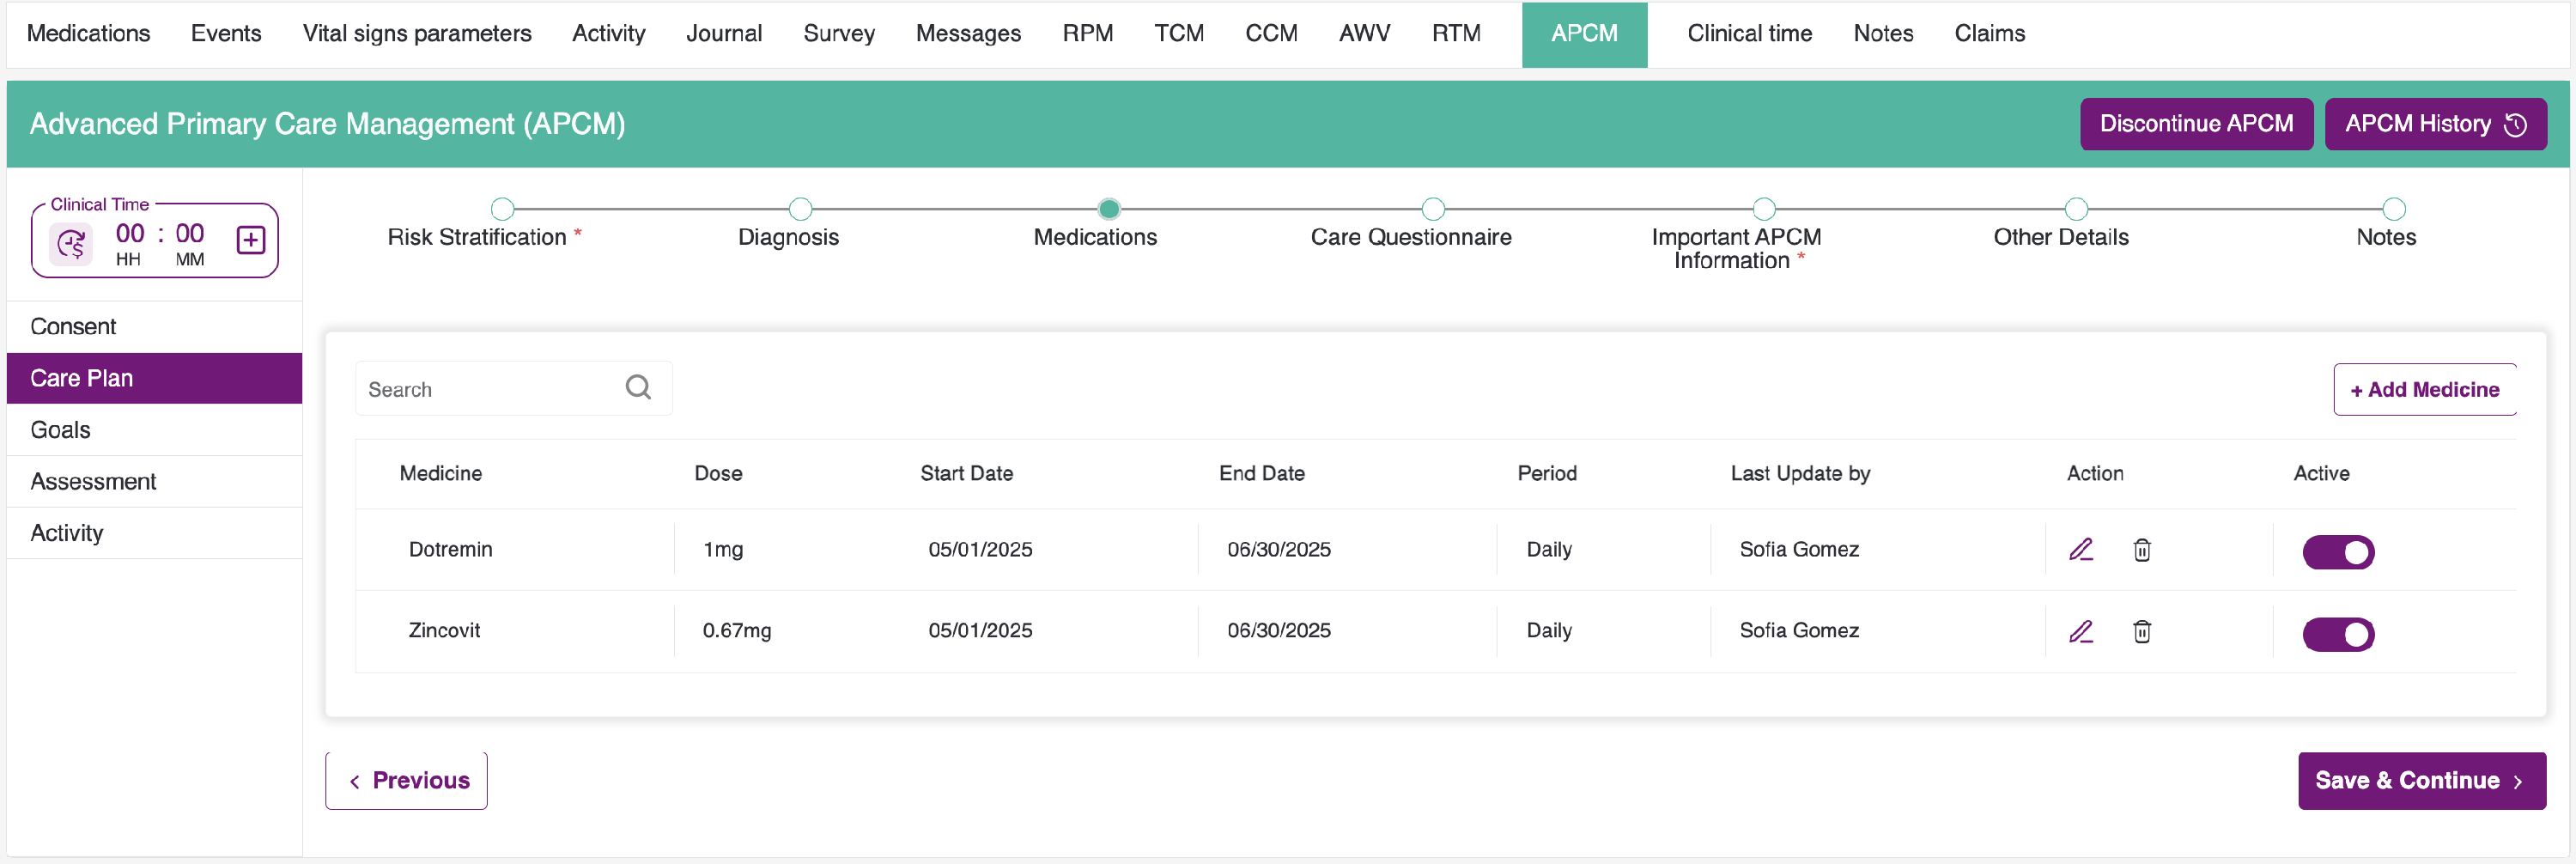Edit the Dotremin medicine entry
Screen dimensions: 2576x864
click(x=2081, y=549)
